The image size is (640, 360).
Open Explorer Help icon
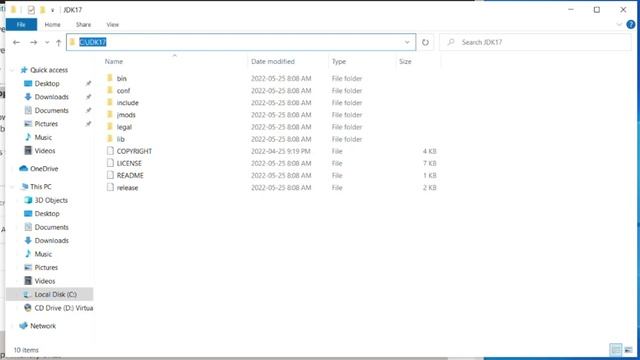tap(631, 24)
